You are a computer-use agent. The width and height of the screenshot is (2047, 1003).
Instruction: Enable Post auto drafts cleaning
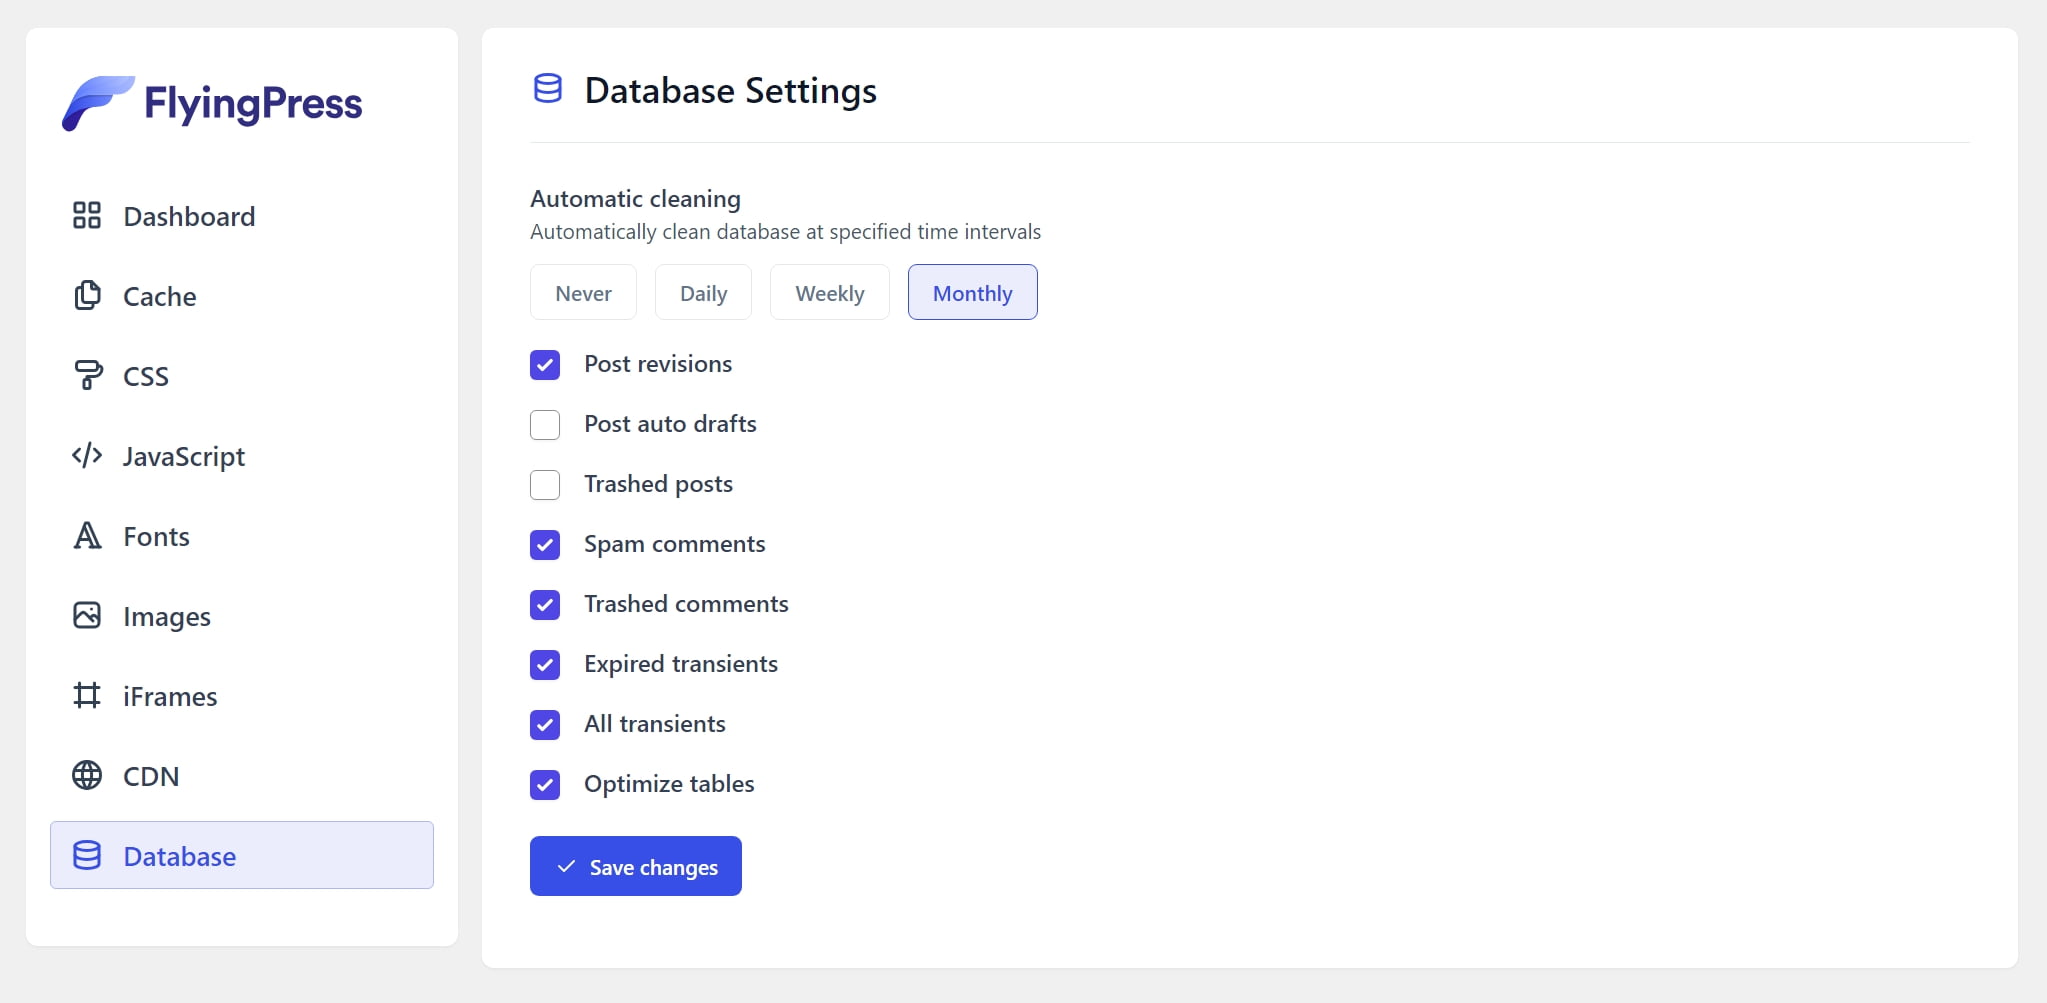[x=545, y=425]
